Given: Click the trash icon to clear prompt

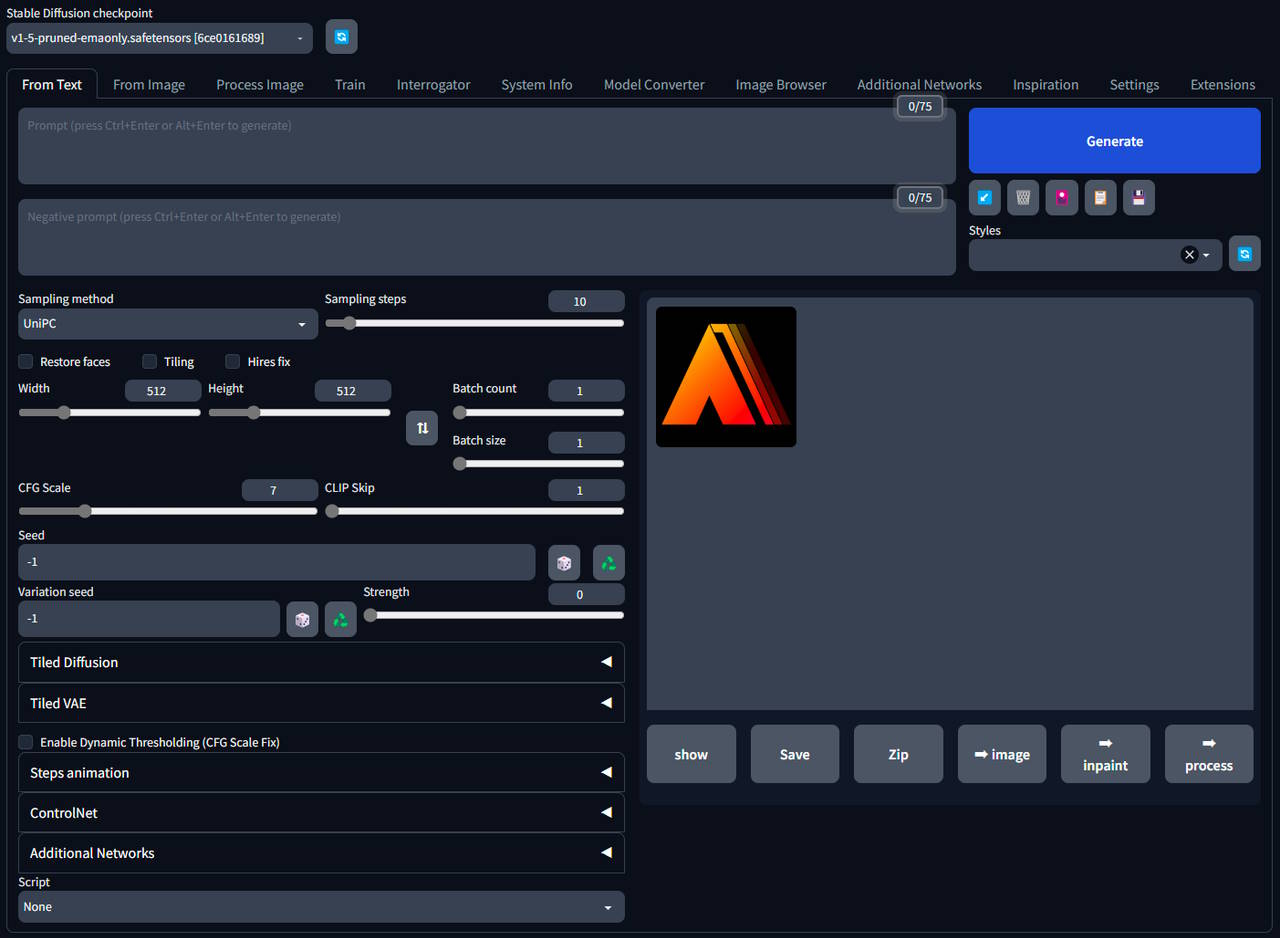Looking at the screenshot, I should (1022, 198).
